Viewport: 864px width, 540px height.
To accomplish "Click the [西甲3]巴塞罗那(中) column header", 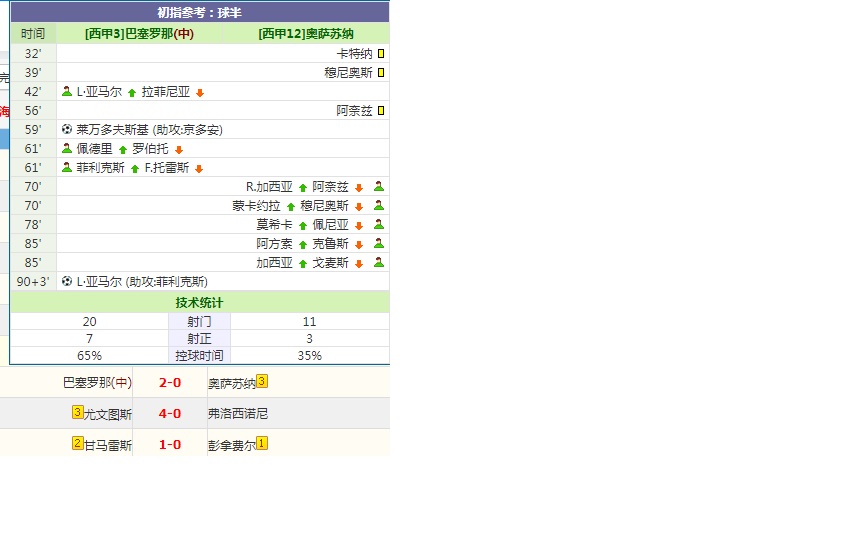I will tap(139, 34).
